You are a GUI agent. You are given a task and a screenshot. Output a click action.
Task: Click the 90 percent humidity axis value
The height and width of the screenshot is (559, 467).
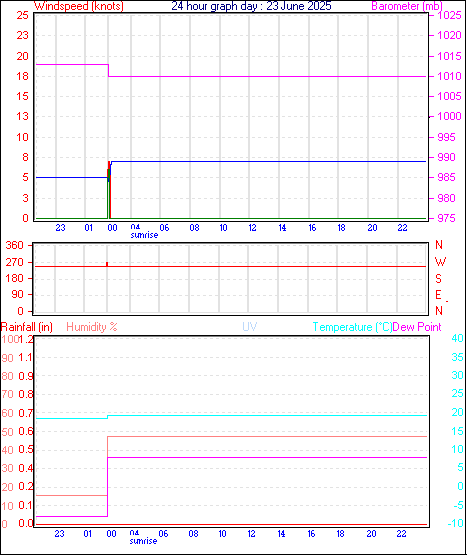pos(7,358)
